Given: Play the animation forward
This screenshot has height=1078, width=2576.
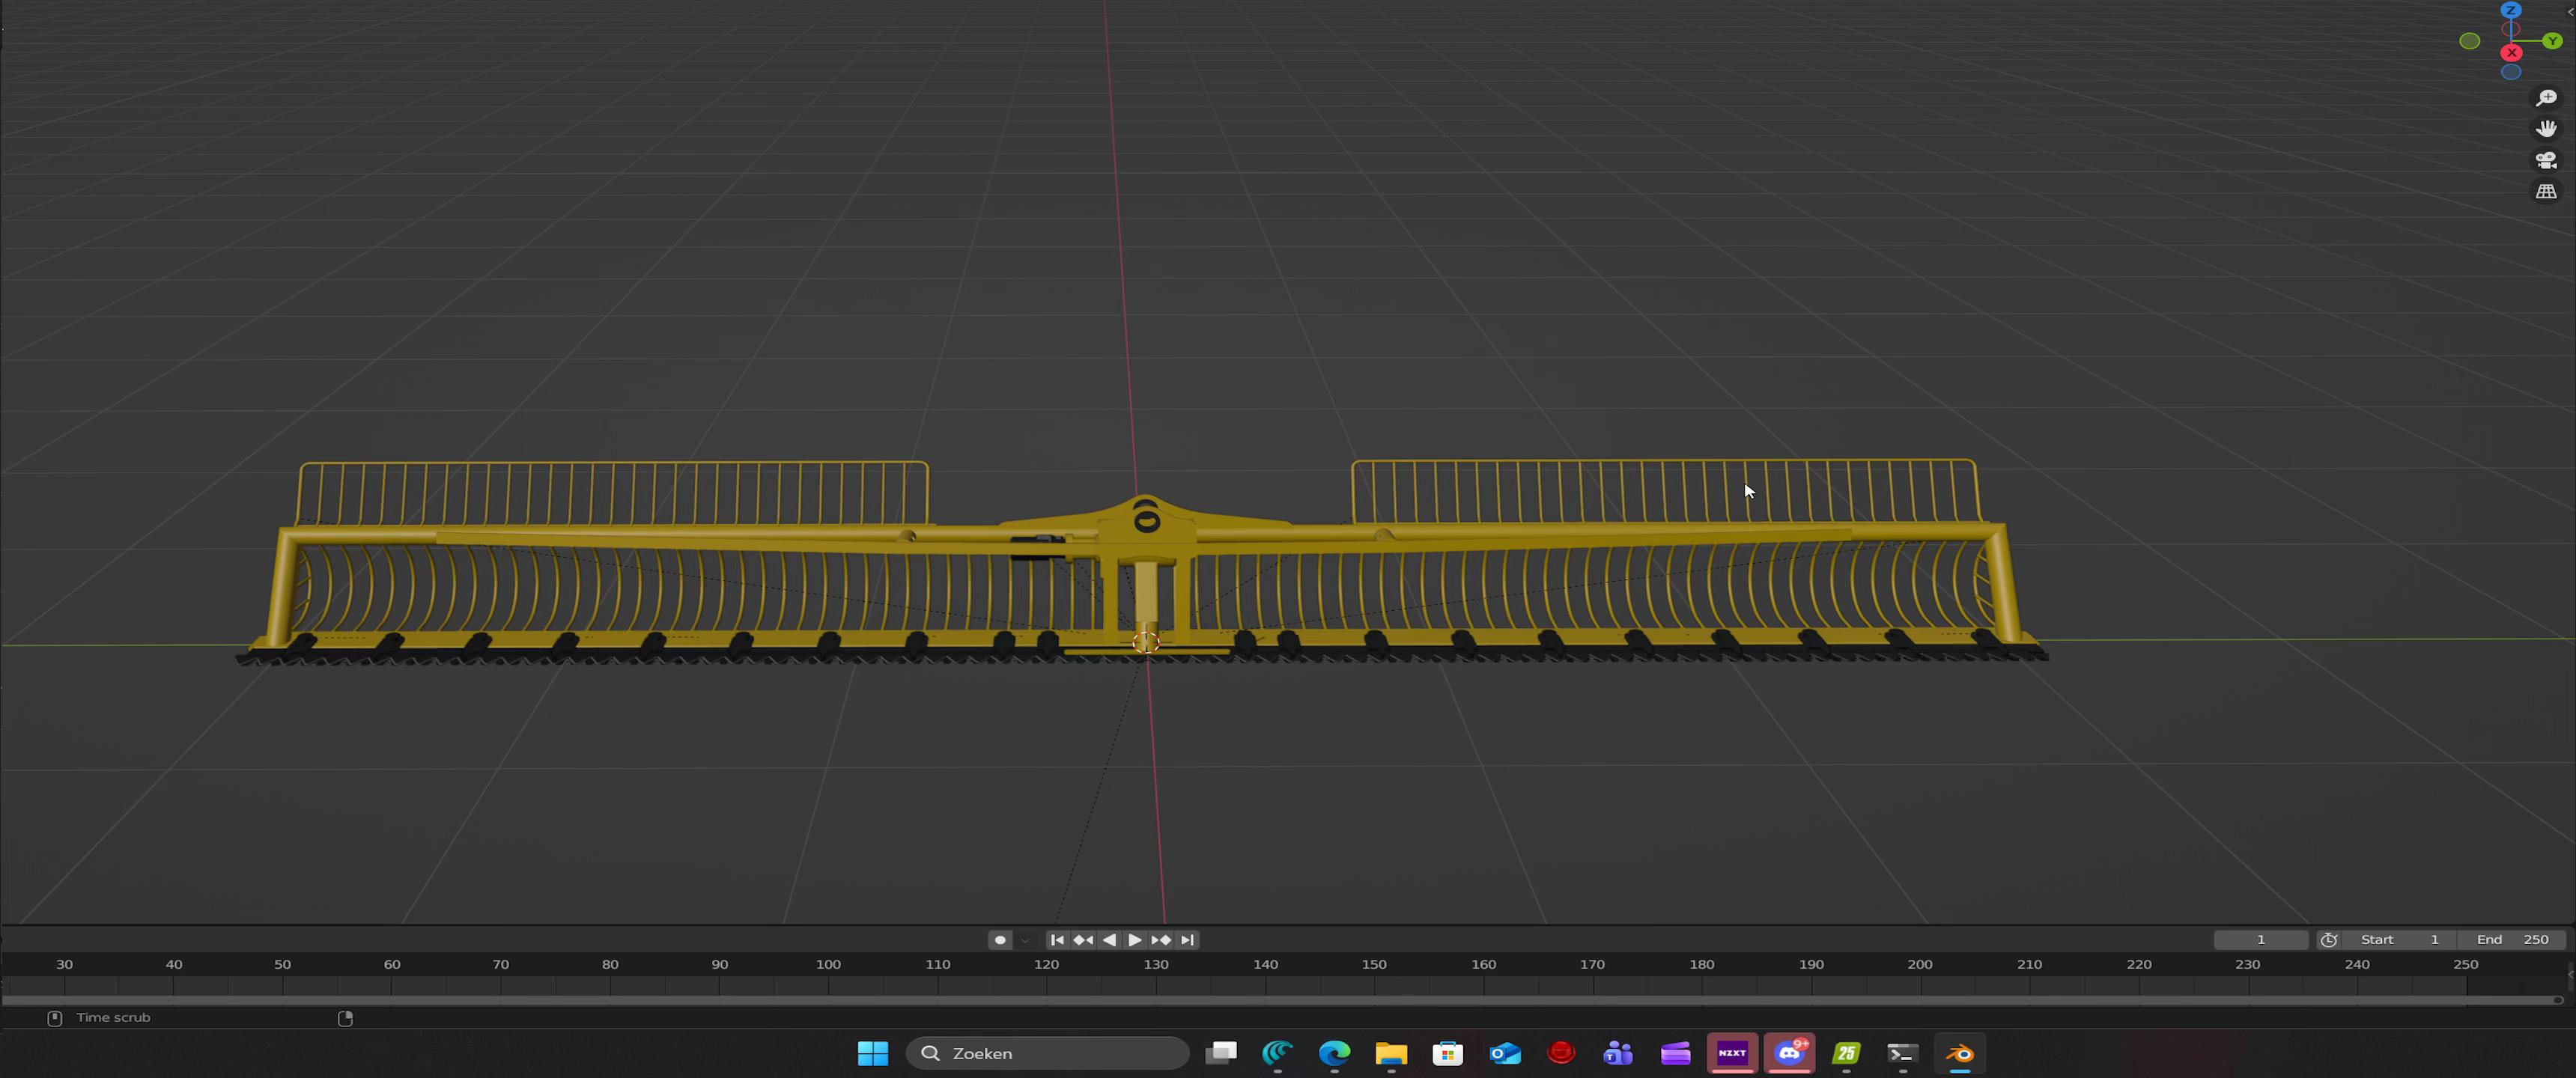Looking at the screenshot, I should point(1135,940).
